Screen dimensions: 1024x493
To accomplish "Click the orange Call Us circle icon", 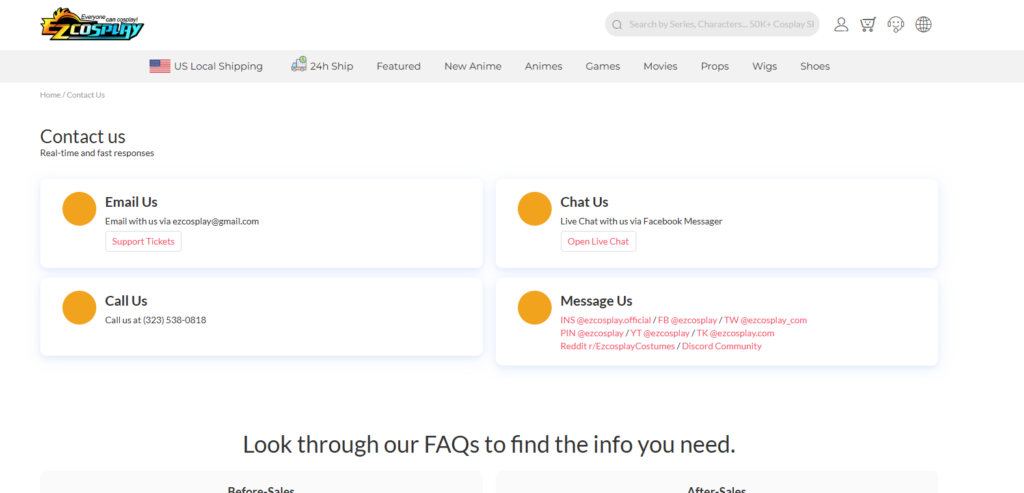I will [x=79, y=308].
